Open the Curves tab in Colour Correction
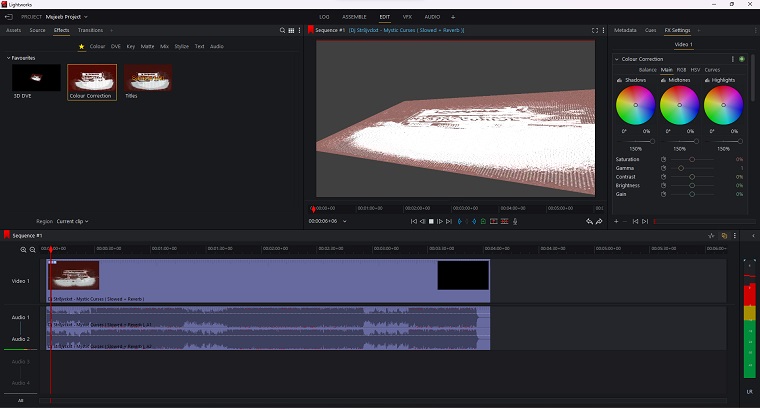 click(x=712, y=70)
